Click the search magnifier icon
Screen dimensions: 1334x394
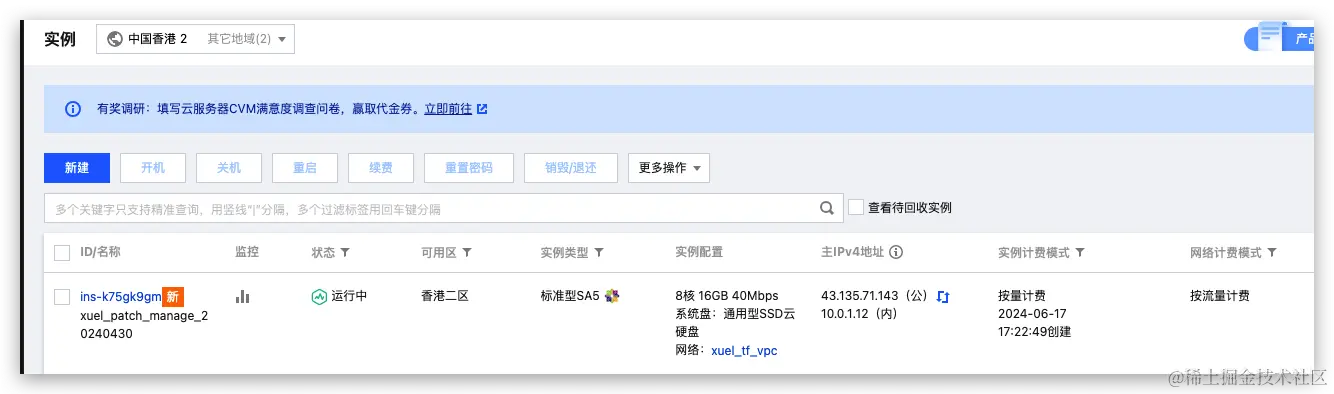(x=827, y=208)
